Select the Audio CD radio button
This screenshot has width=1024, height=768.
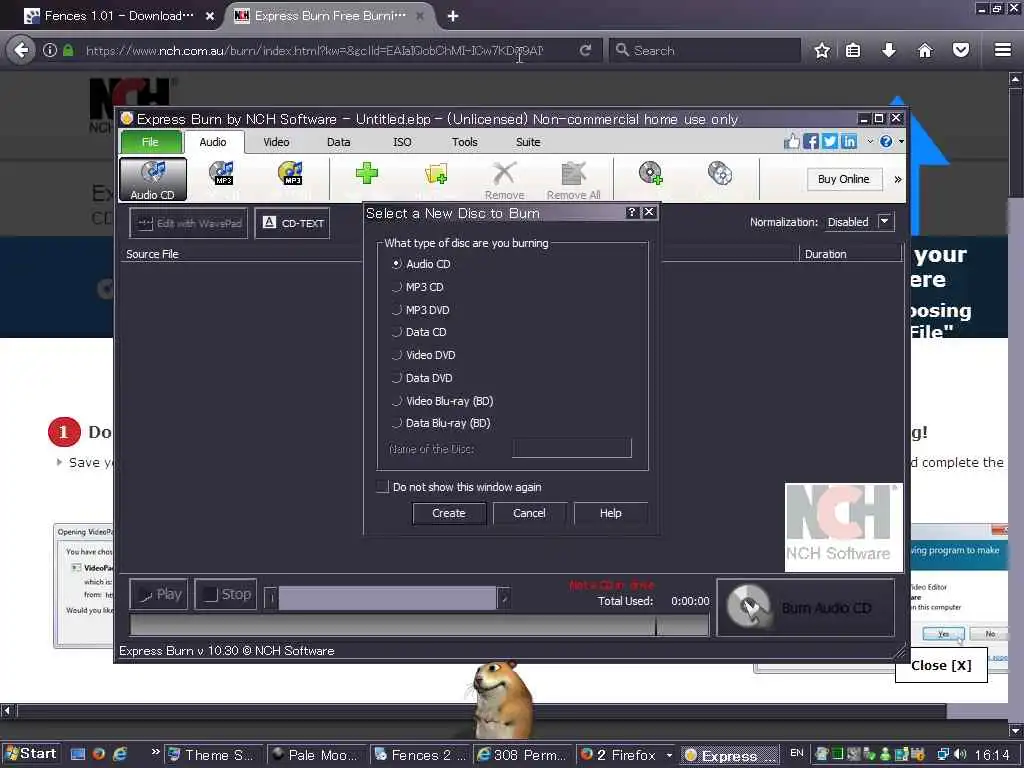tap(396, 264)
